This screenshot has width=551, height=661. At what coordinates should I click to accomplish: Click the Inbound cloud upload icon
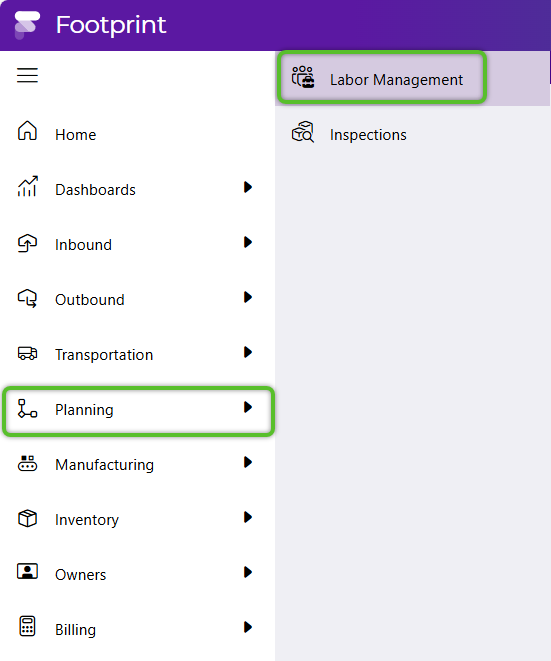[x=27, y=243]
